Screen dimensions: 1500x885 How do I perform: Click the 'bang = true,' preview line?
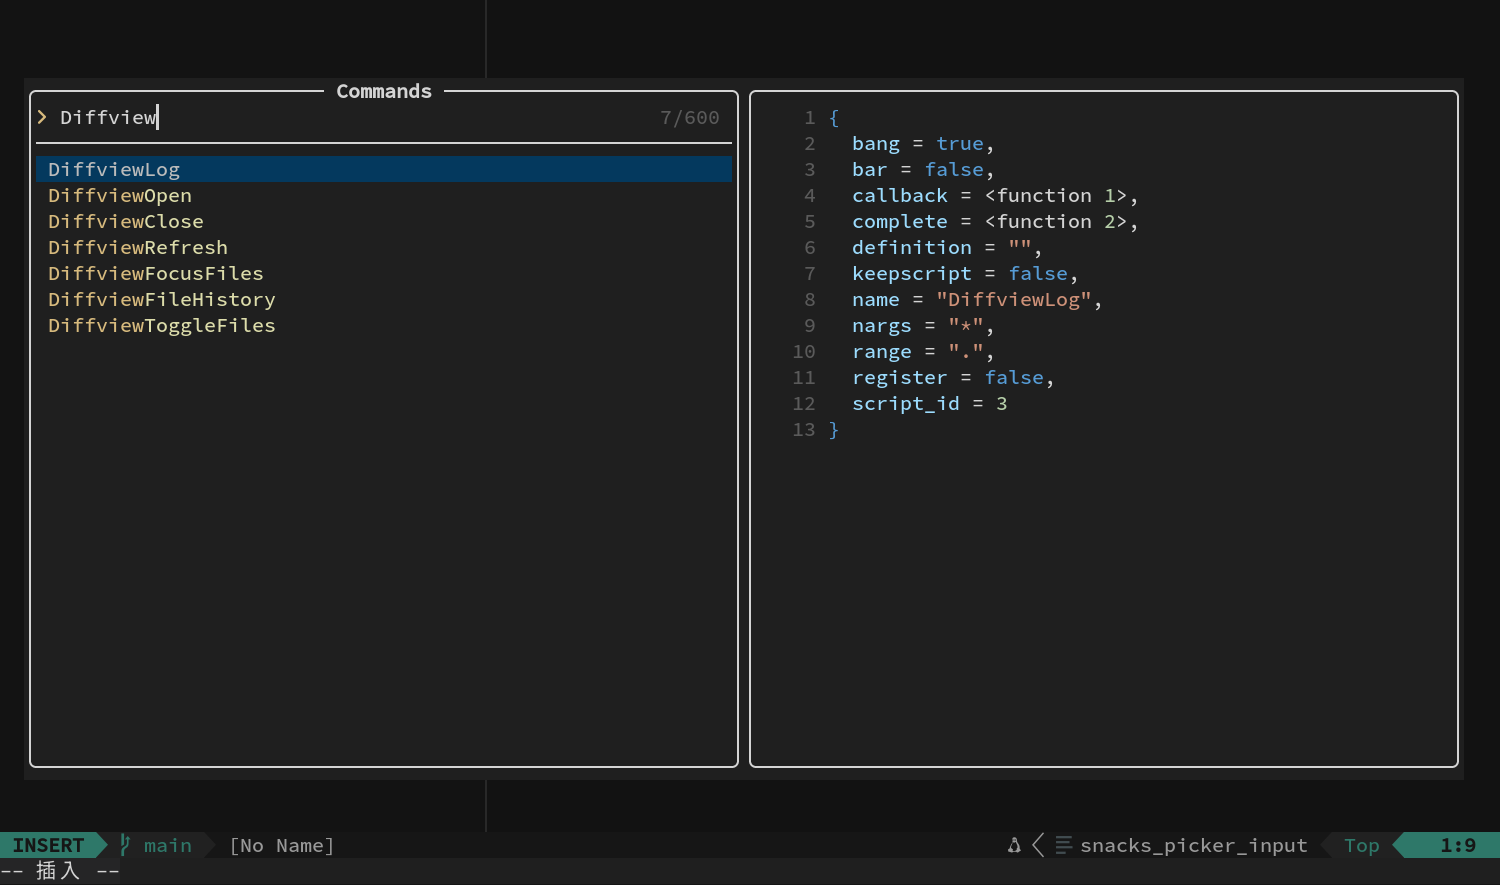tap(923, 143)
